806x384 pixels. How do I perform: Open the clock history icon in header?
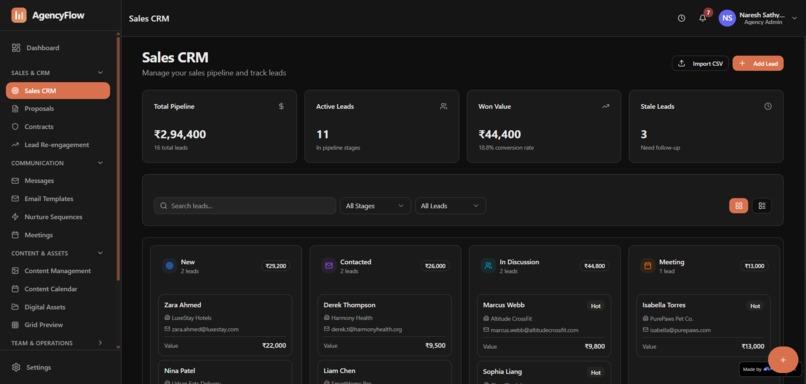[681, 18]
